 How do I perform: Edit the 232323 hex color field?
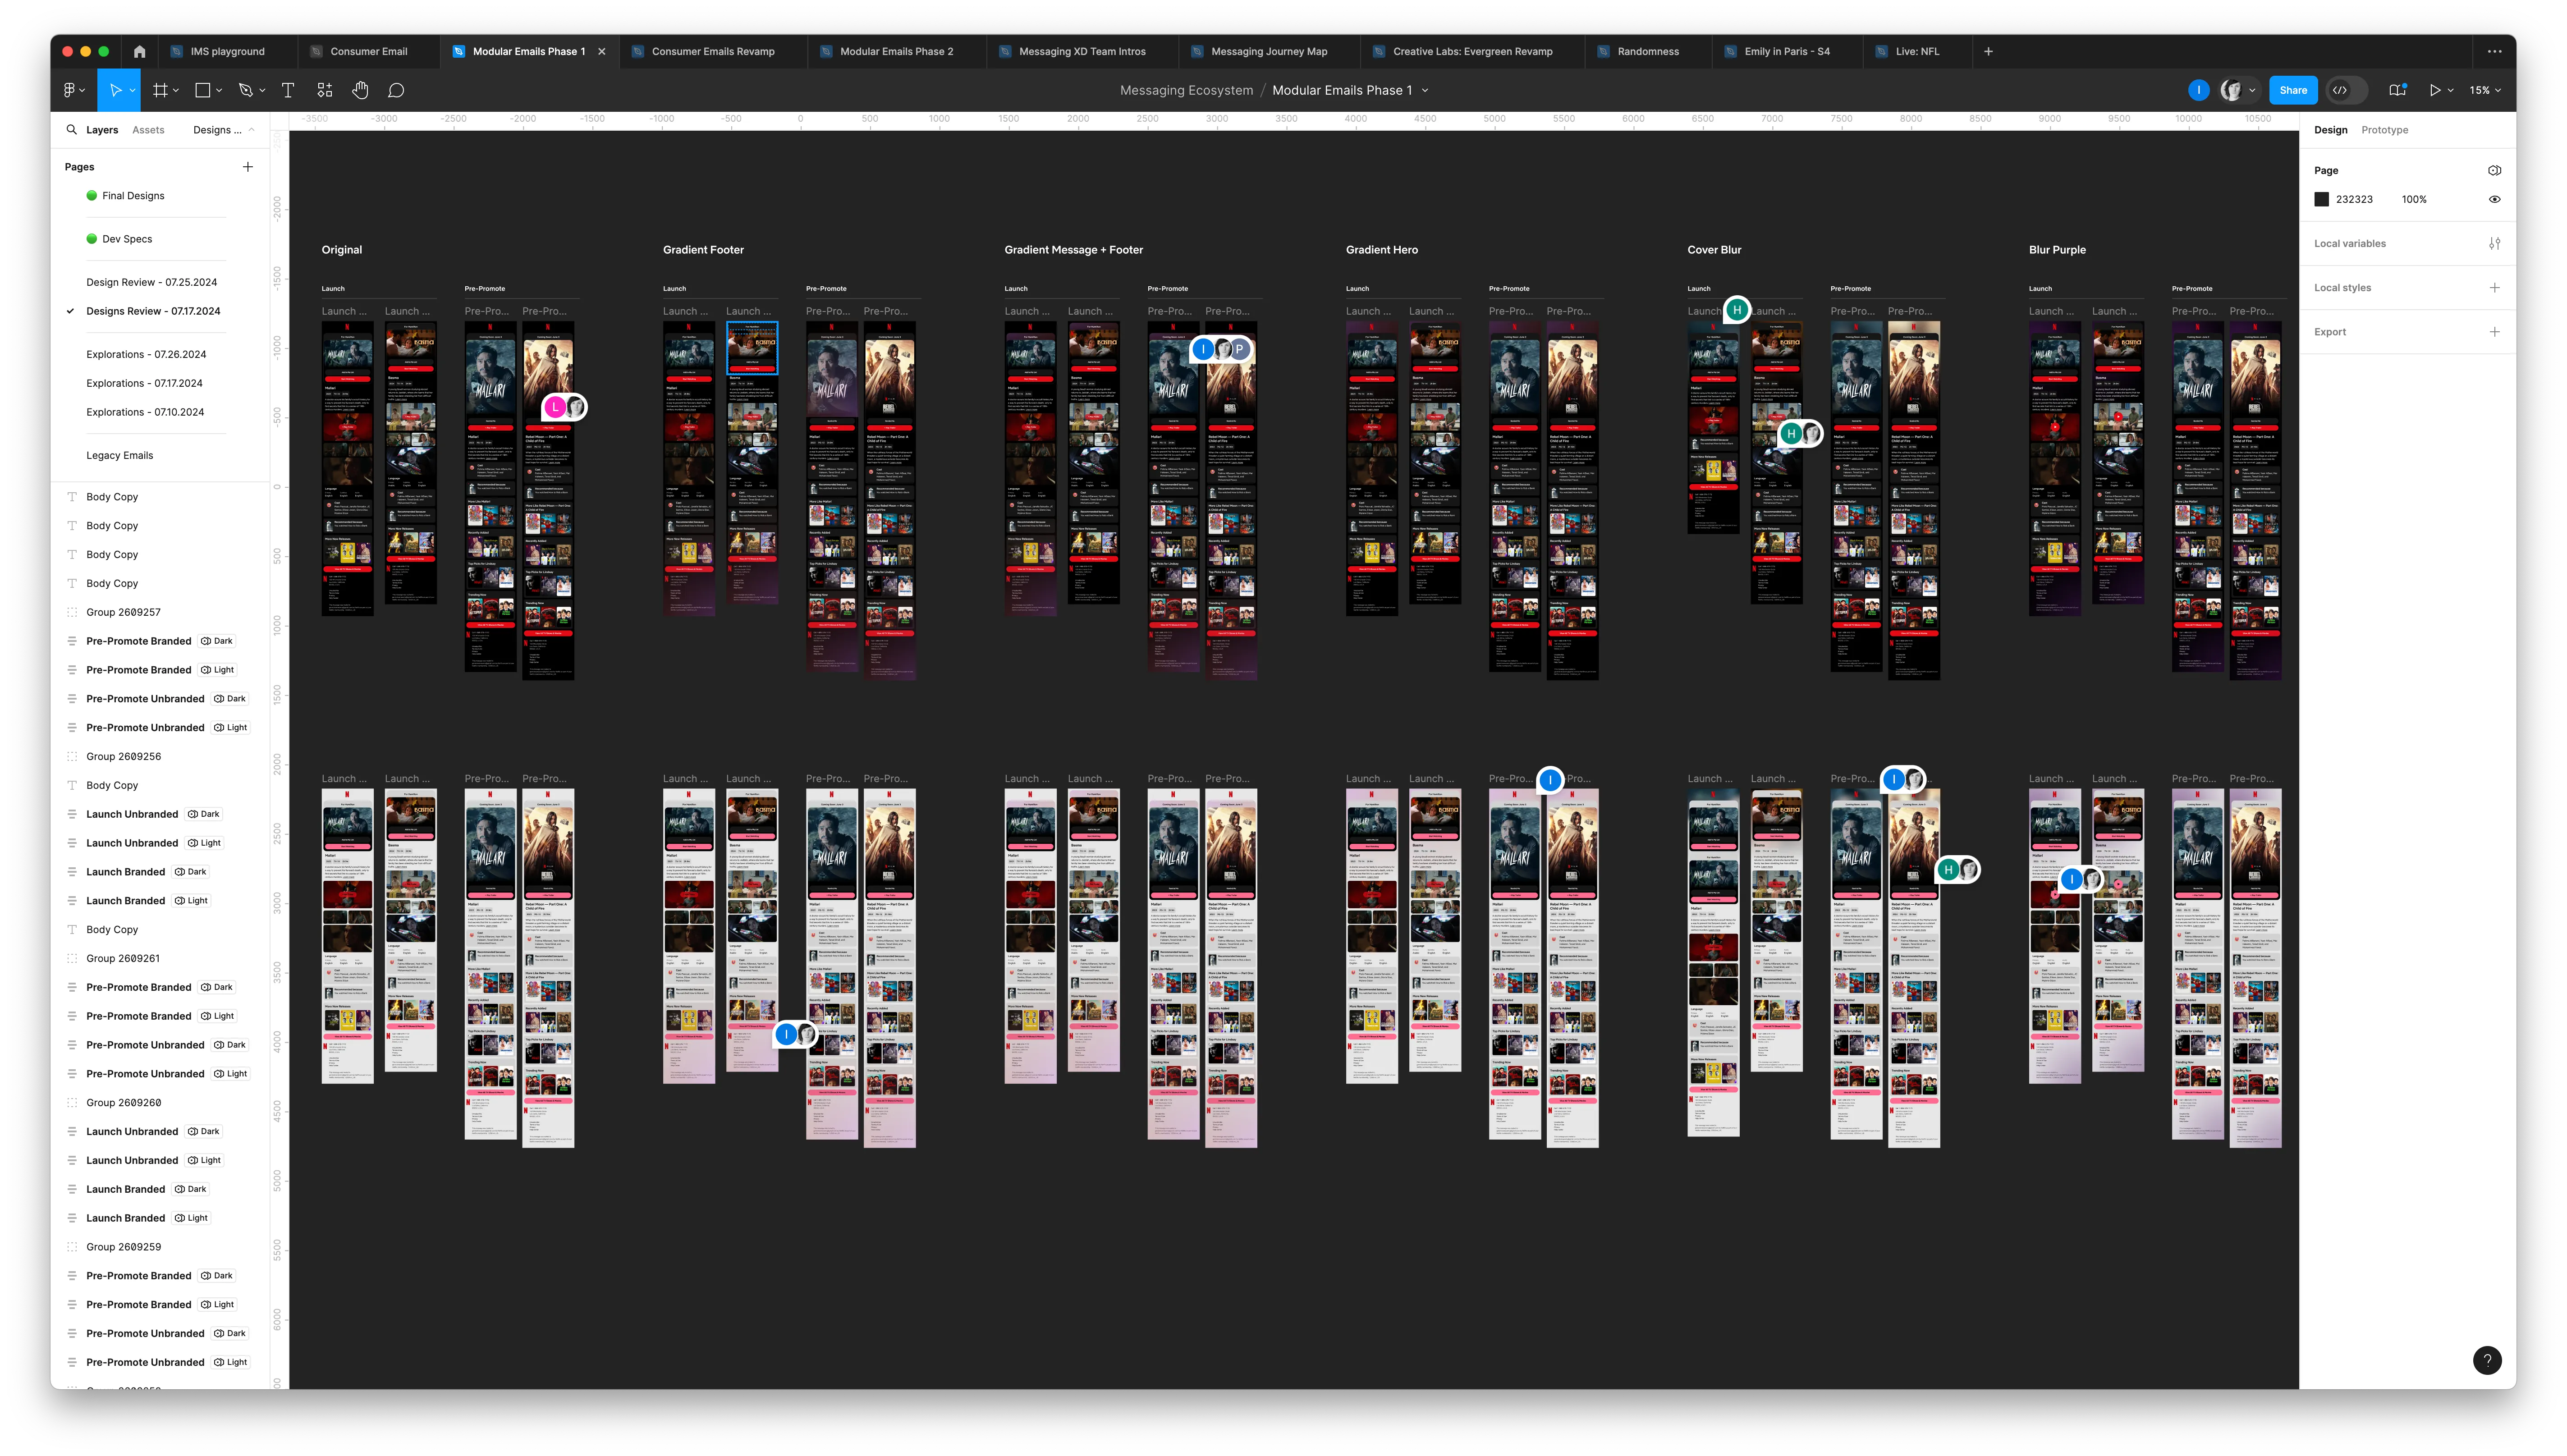click(2354, 199)
